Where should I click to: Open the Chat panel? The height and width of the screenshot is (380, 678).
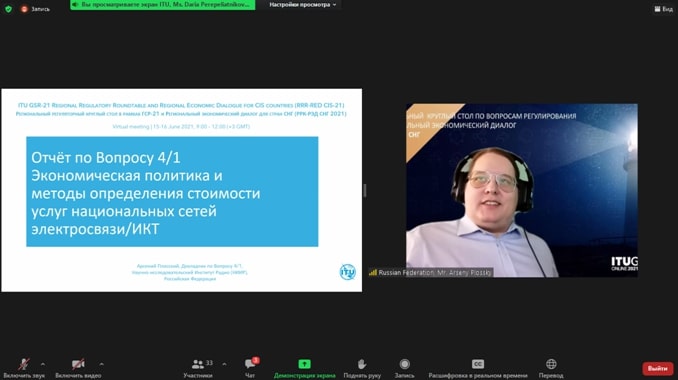pyautogui.click(x=250, y=368)
